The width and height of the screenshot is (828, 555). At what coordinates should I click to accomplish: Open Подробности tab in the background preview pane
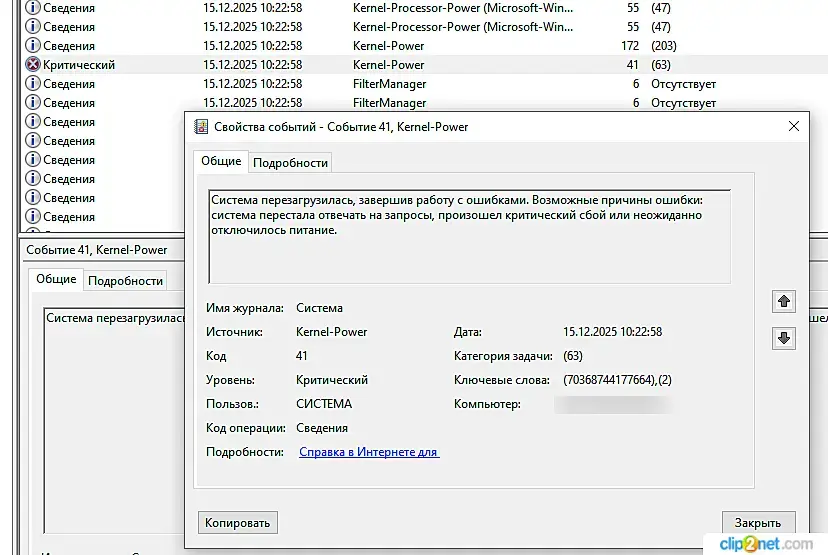(125, 281)
